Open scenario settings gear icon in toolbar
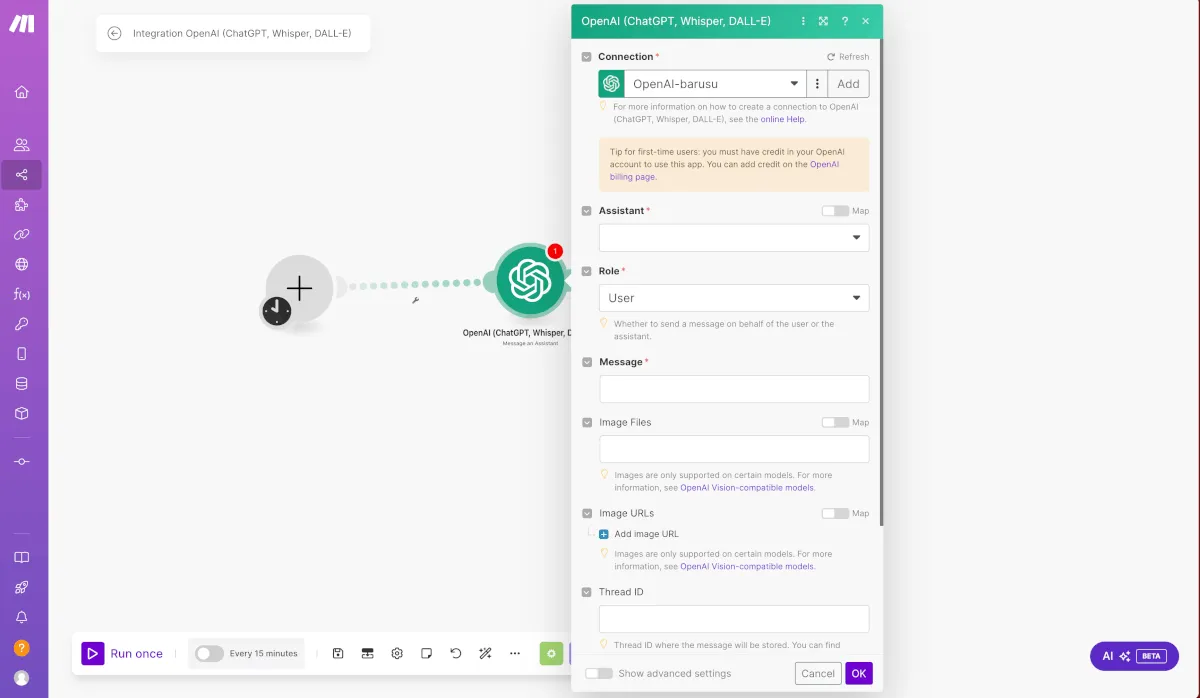Viewport: 1200px width, 698px height. tap(397, 653)
